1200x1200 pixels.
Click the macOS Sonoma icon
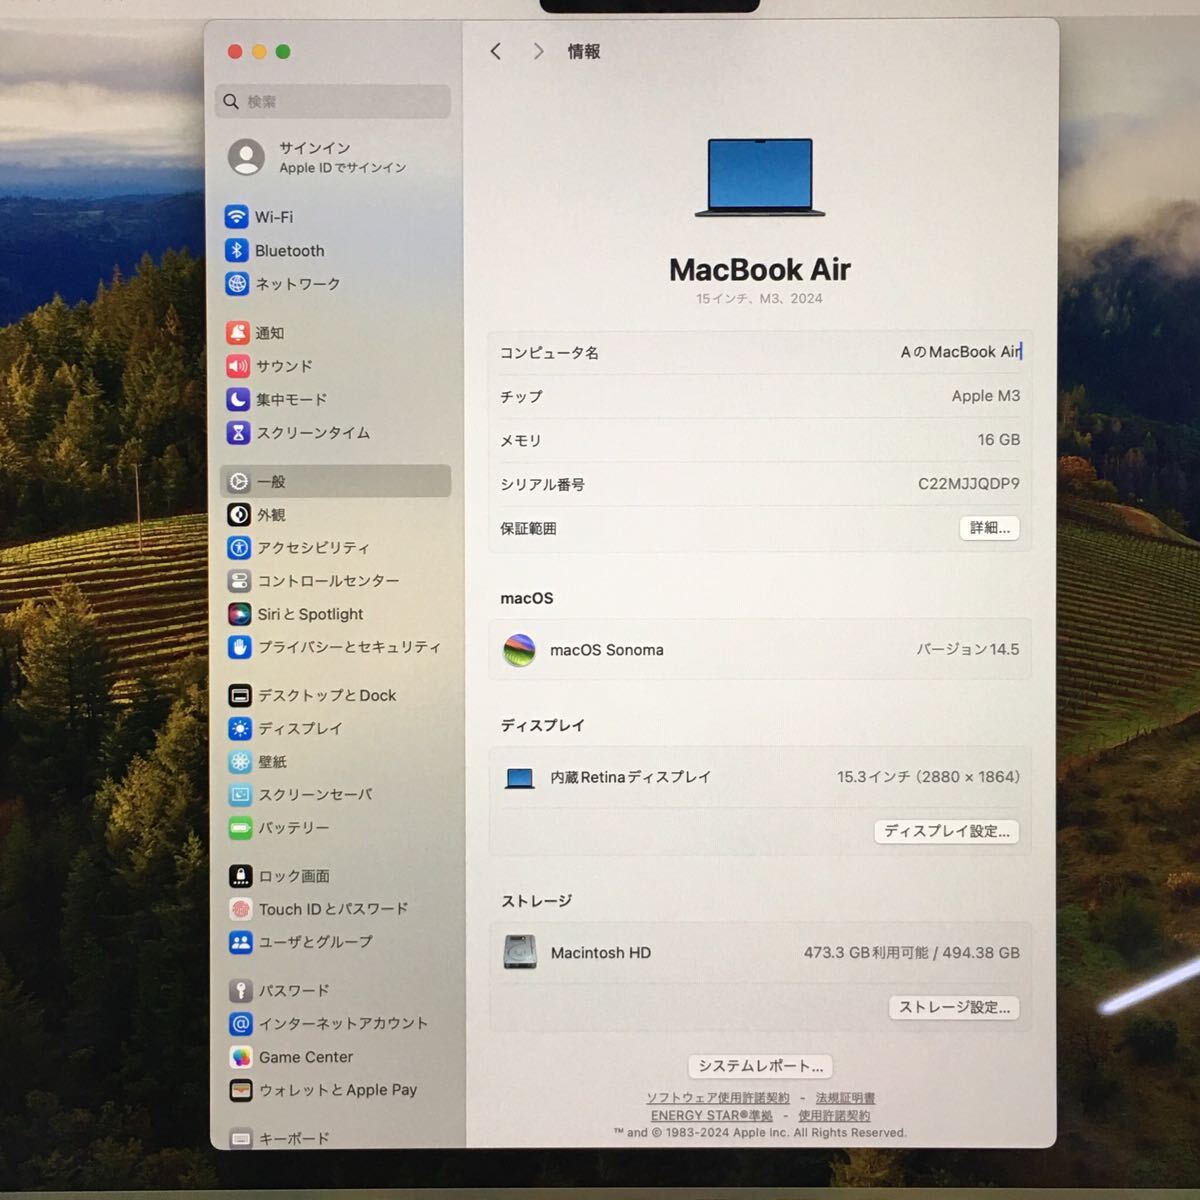tap(519, 650)
